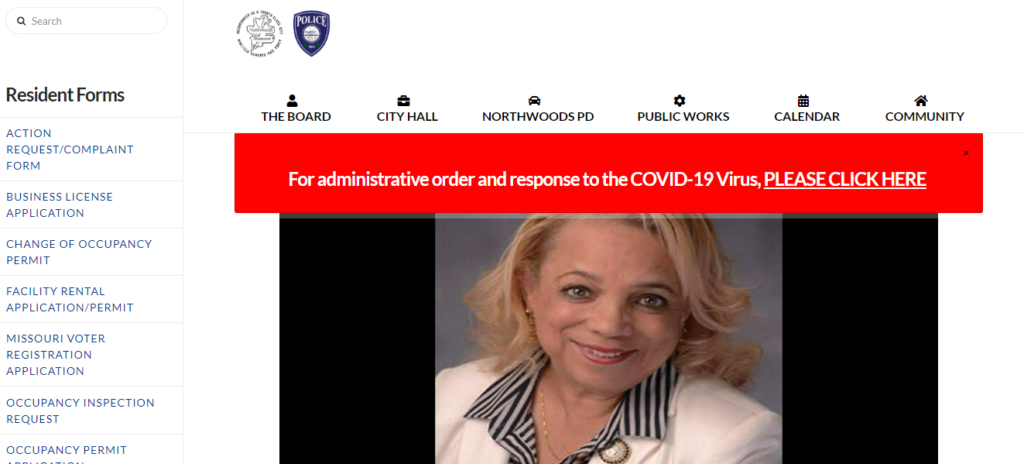Click the house icon above Community
Image resolution: width=1024 pixels, height=464 pixels.
click(x=921, y=101)
